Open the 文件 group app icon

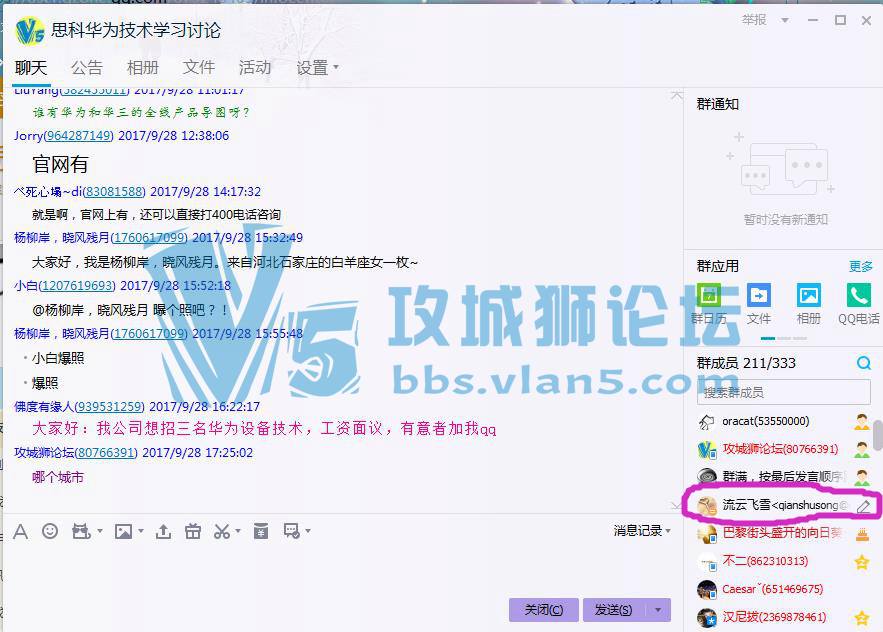[x=759, y=304]
